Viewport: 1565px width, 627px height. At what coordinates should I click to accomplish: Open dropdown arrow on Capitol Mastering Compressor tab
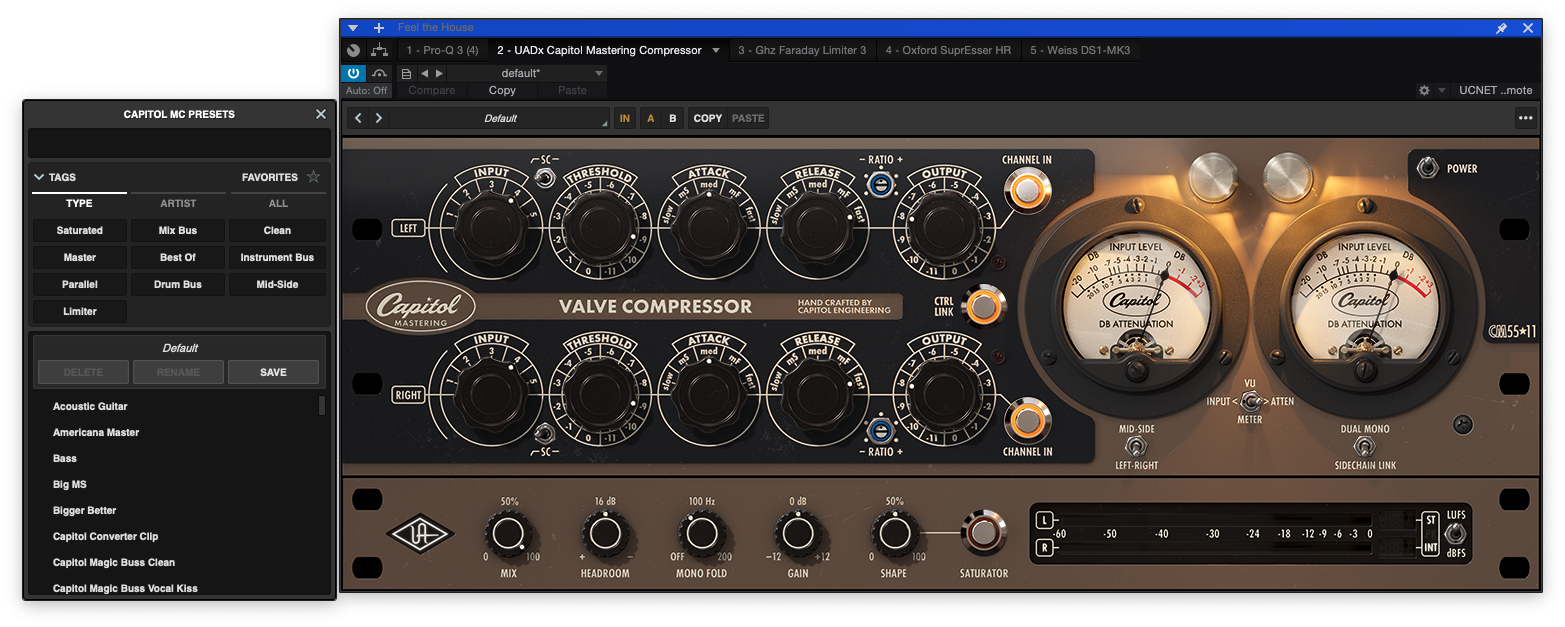pyautogui.click(x=716, y=50)
